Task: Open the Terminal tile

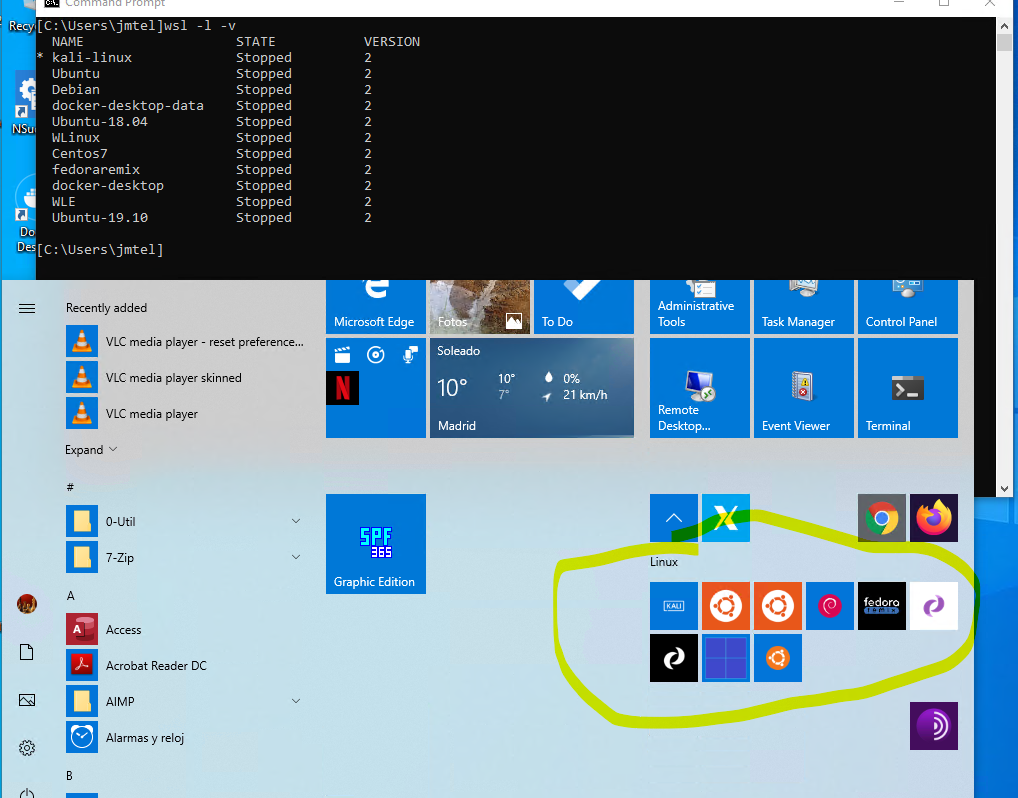Action: [x=908, y=388]
